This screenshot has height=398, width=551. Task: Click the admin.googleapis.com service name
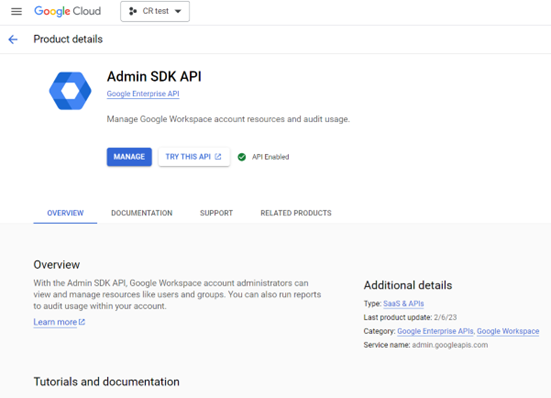point(450,345)
